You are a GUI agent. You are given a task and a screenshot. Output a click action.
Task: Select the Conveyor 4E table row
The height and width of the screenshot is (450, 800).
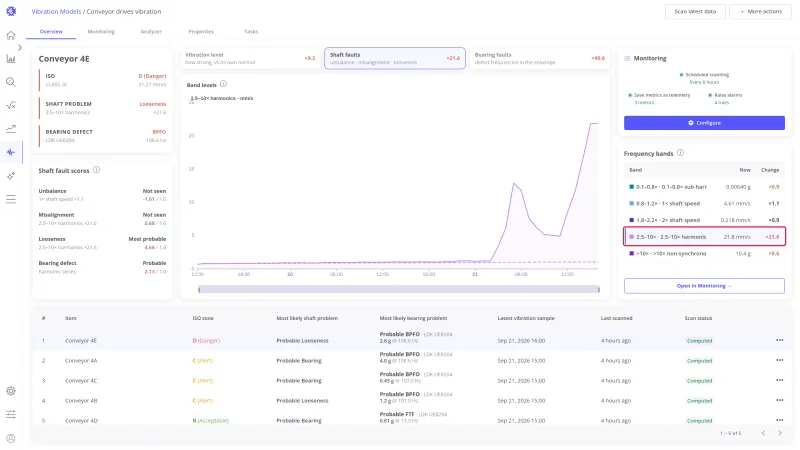coord(412,340)
